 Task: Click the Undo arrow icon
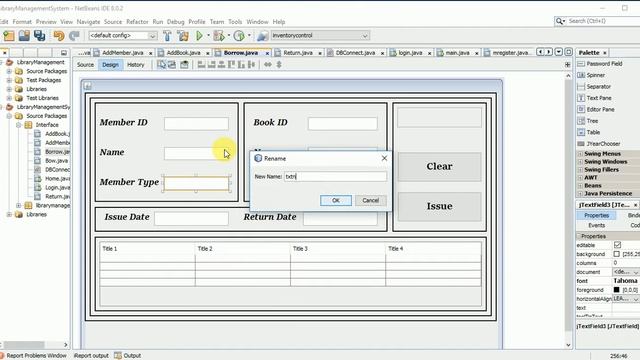[x=59, y=36]
